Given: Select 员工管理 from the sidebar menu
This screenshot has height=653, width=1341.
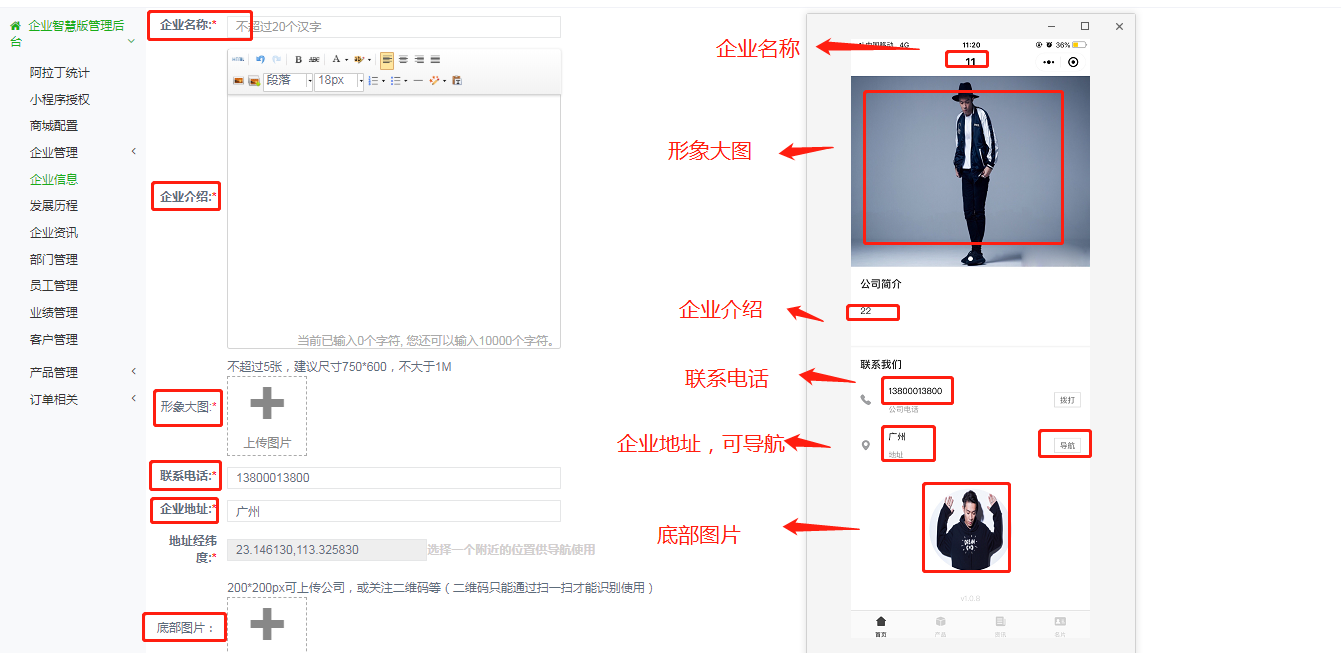Looking at the screenshot, I should (54, 286).
